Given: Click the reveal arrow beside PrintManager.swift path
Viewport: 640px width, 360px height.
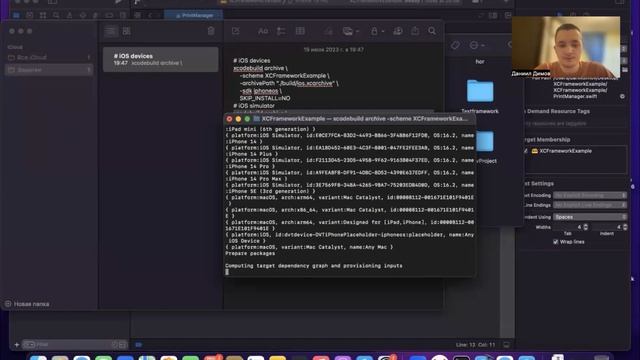Looking at the screenshot, I should [622, 96].
